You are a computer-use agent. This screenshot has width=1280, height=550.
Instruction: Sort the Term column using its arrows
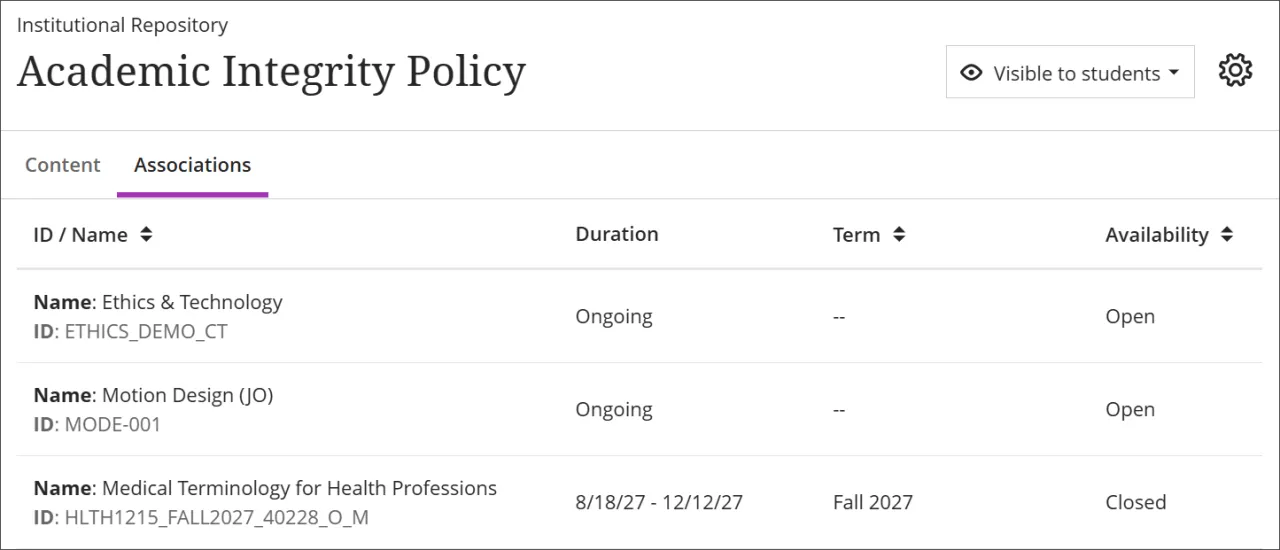pyautogui.click(x=899, y=235)
